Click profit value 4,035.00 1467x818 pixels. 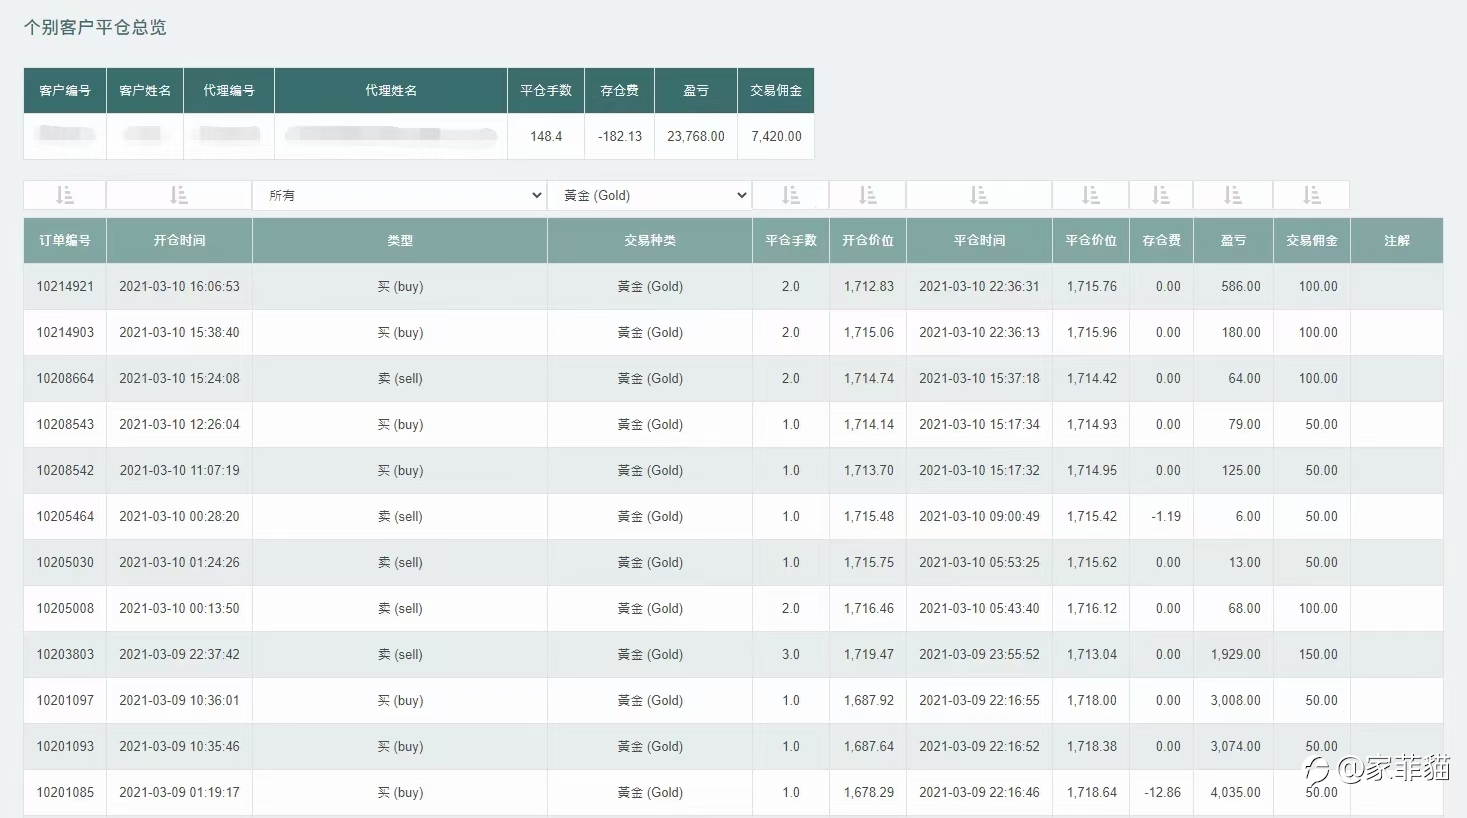(1235, 792)
